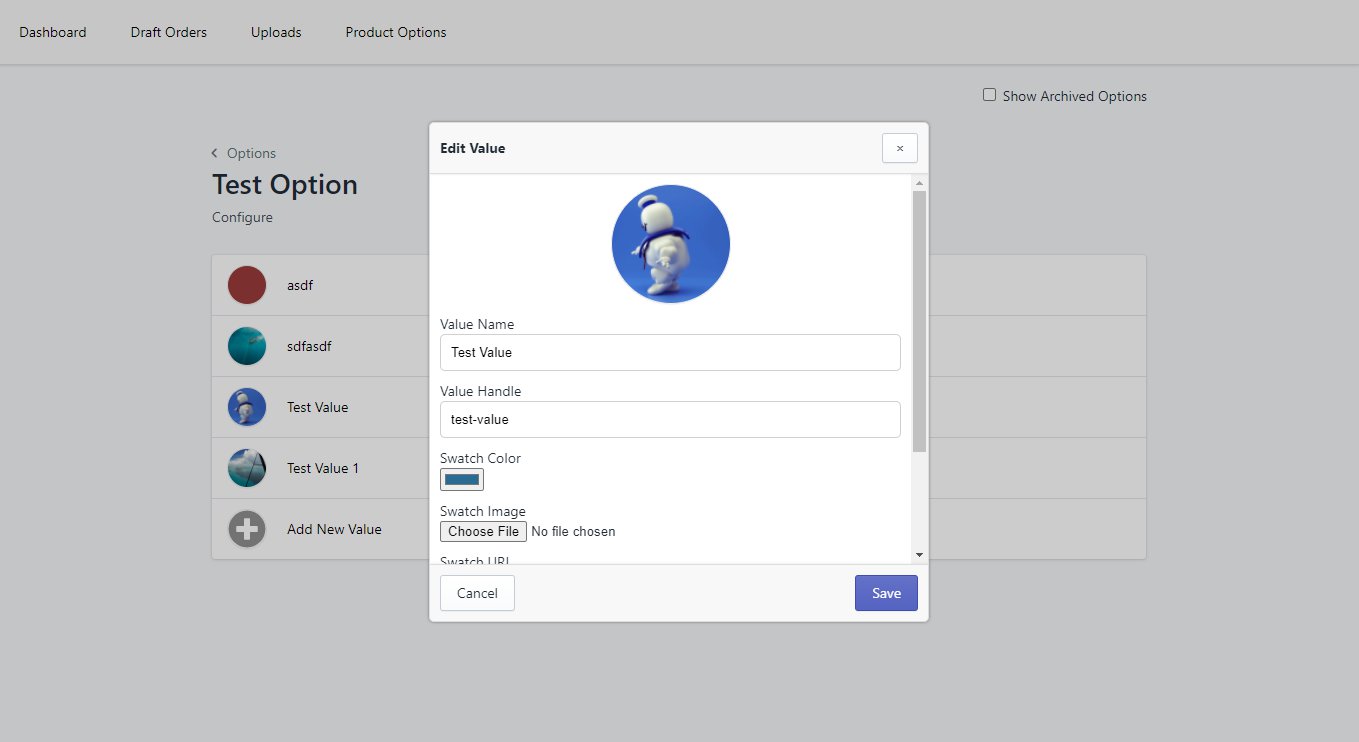Image resolution: width=1359 pixels, height=742 pixels.
Task: Enable the Show Archived Options checkbox
Action: pos(989,95)
